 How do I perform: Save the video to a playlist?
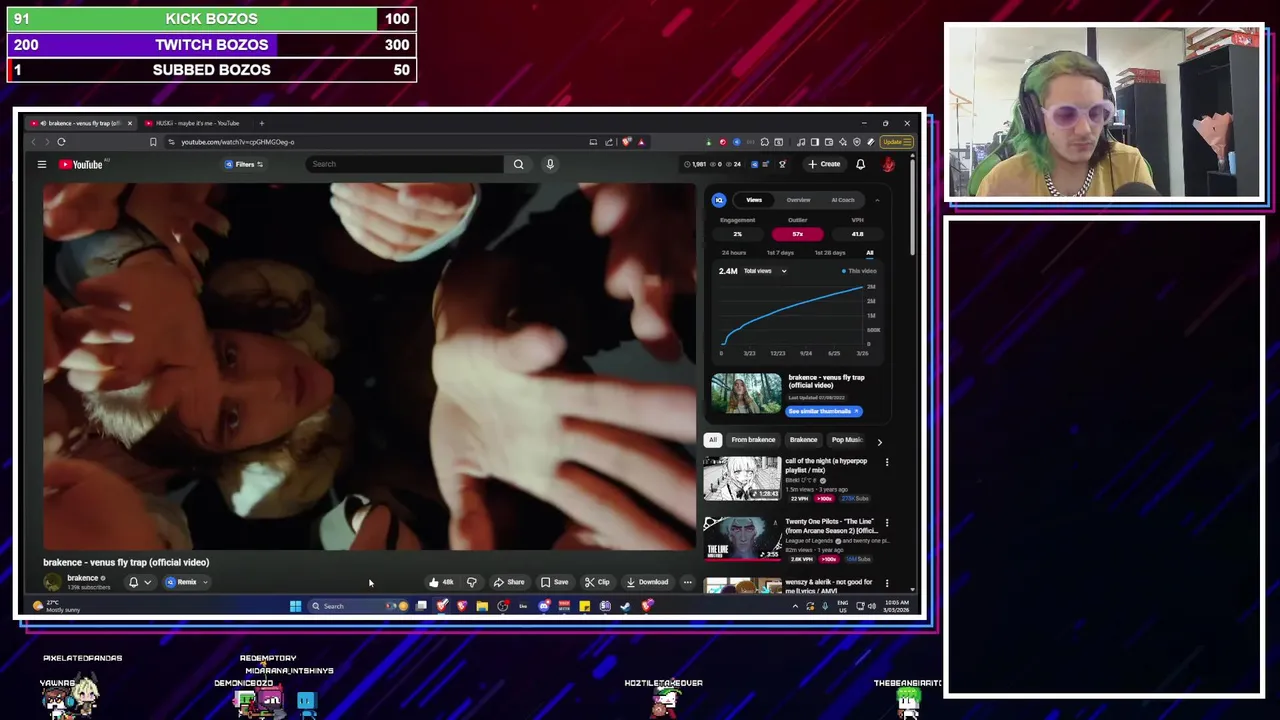coord(554,582)
